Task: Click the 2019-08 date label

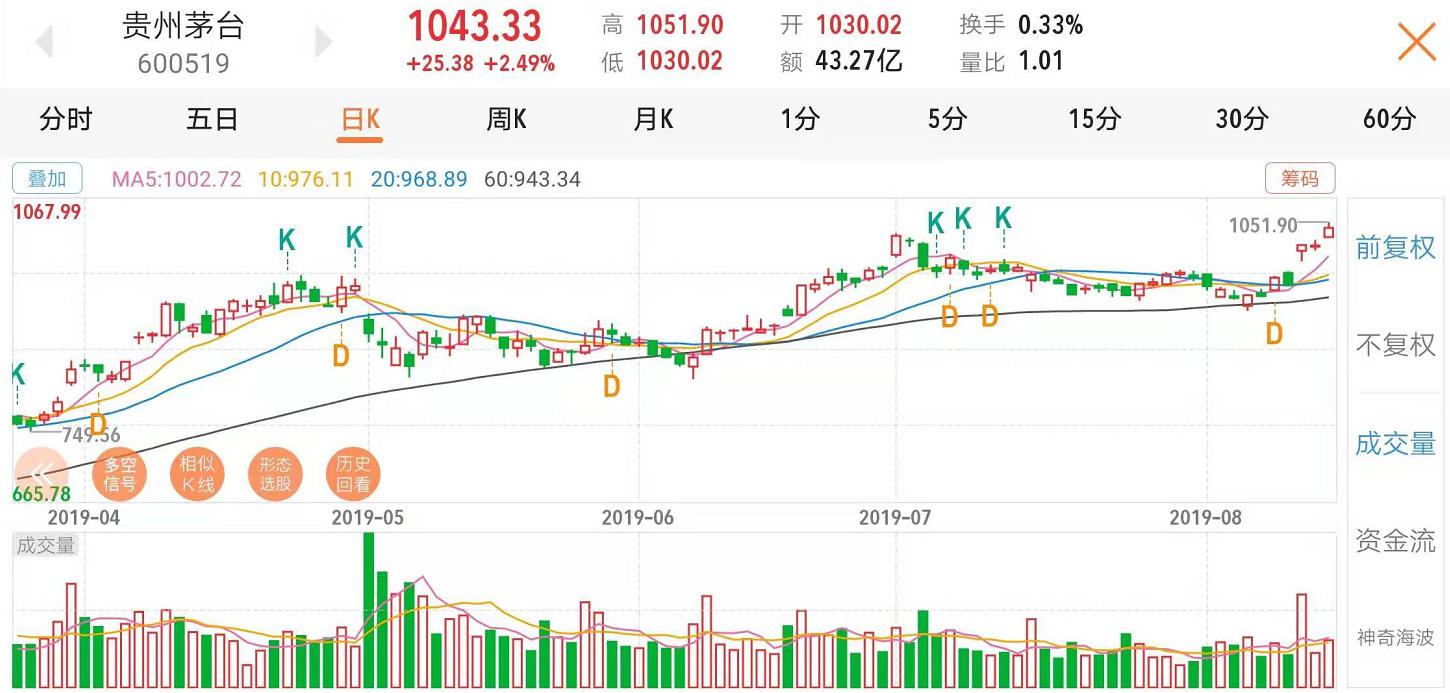Action: [x=1205, y=517]
